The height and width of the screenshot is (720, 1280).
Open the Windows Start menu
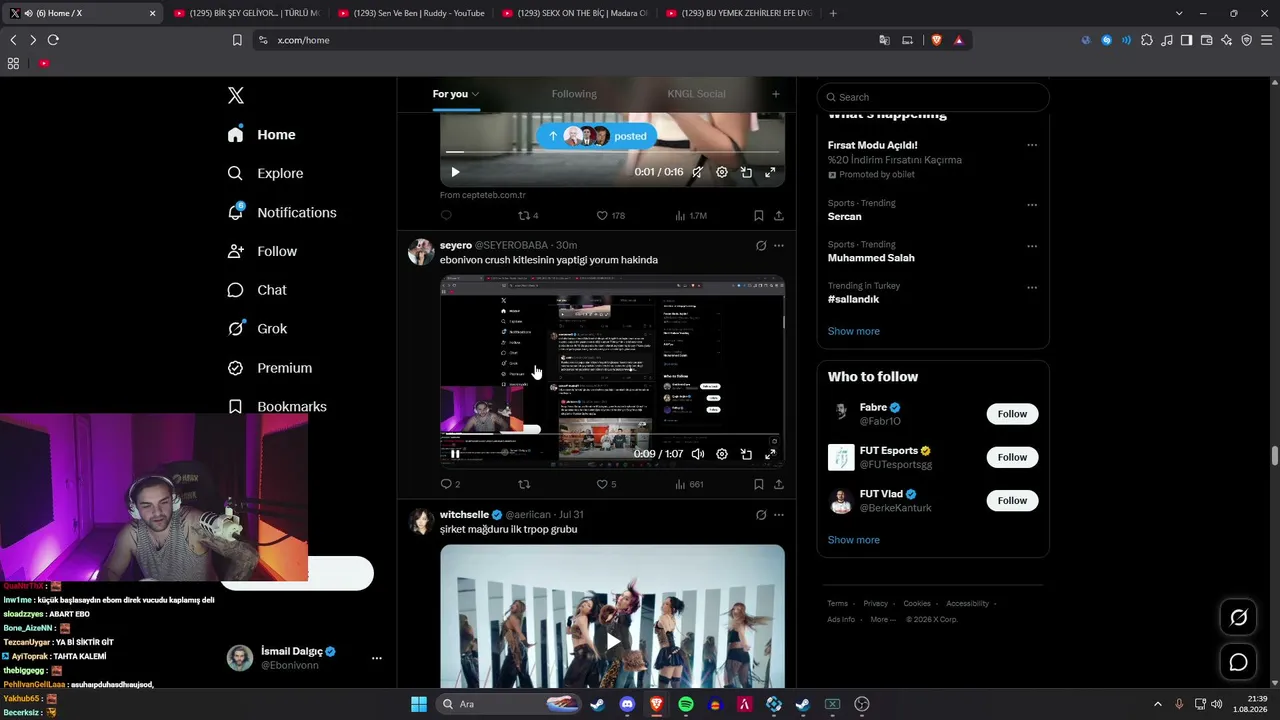tap(419, 704)
